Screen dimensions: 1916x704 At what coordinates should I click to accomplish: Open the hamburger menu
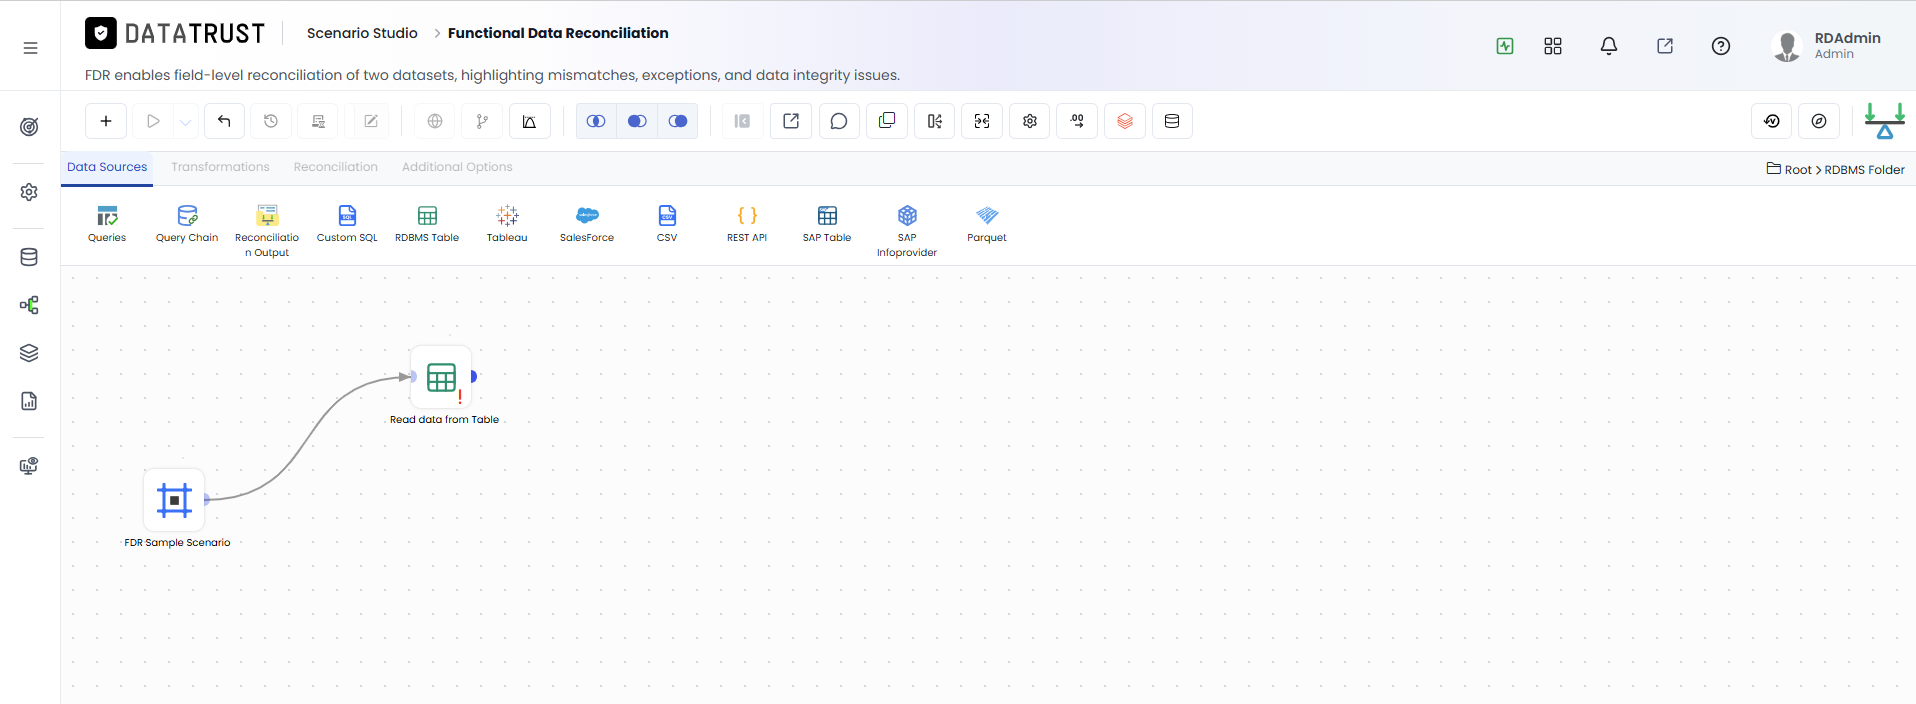click(31, 48)
